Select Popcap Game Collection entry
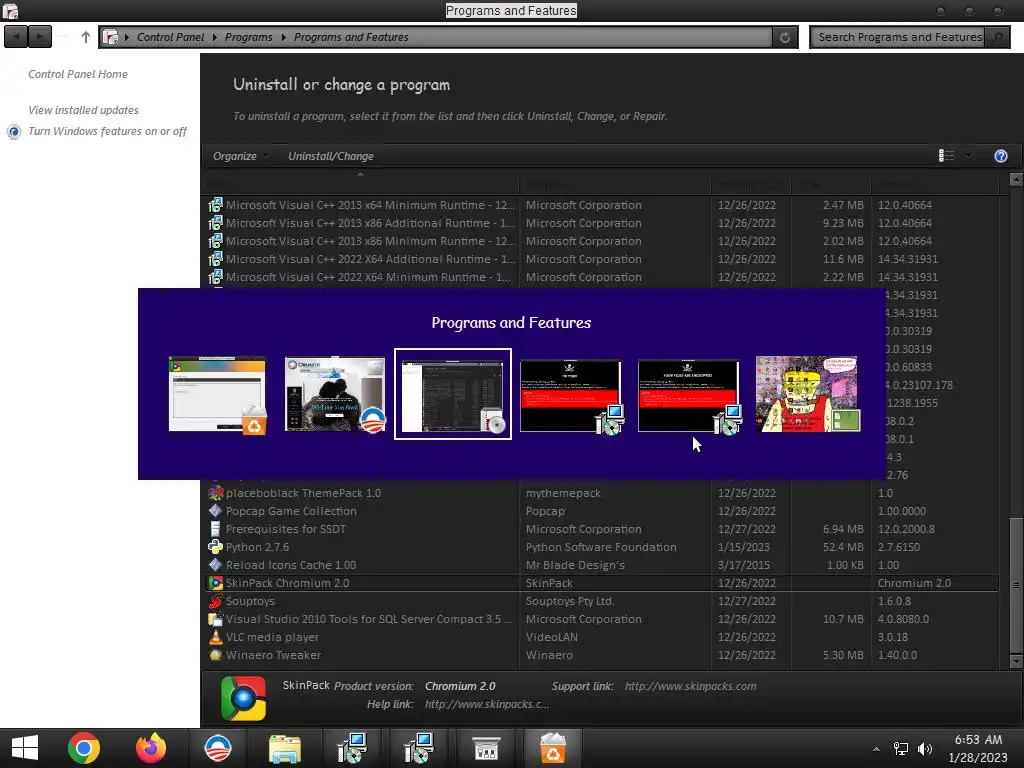1024x768 pixels. click(x=602, y=511)
